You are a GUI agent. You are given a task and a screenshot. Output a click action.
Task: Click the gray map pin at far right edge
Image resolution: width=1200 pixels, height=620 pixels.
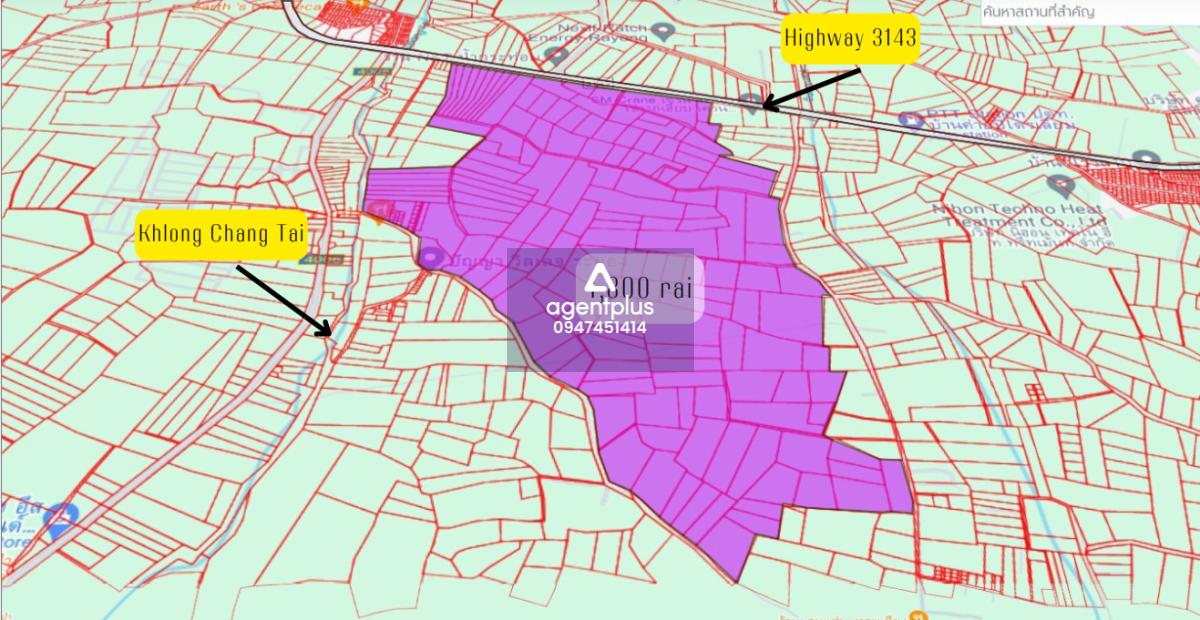[1146, 158]
